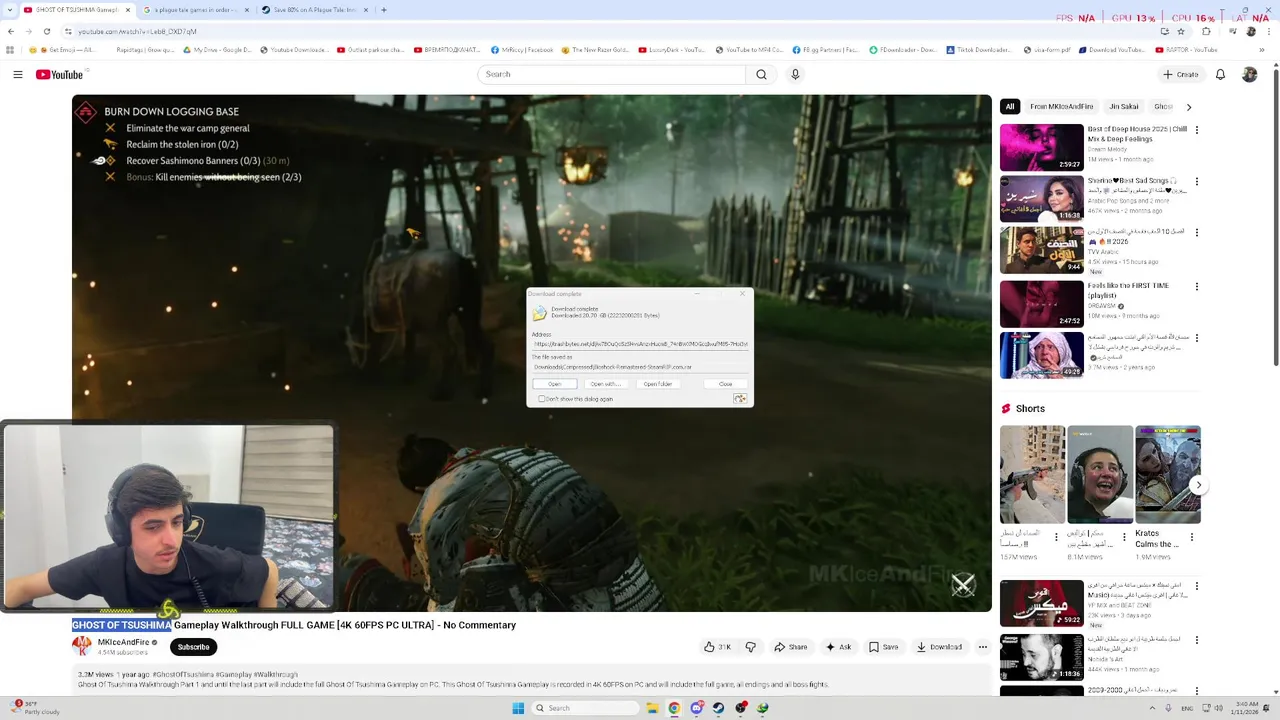Open the YouTube account avatar menu

[1249, 74]
